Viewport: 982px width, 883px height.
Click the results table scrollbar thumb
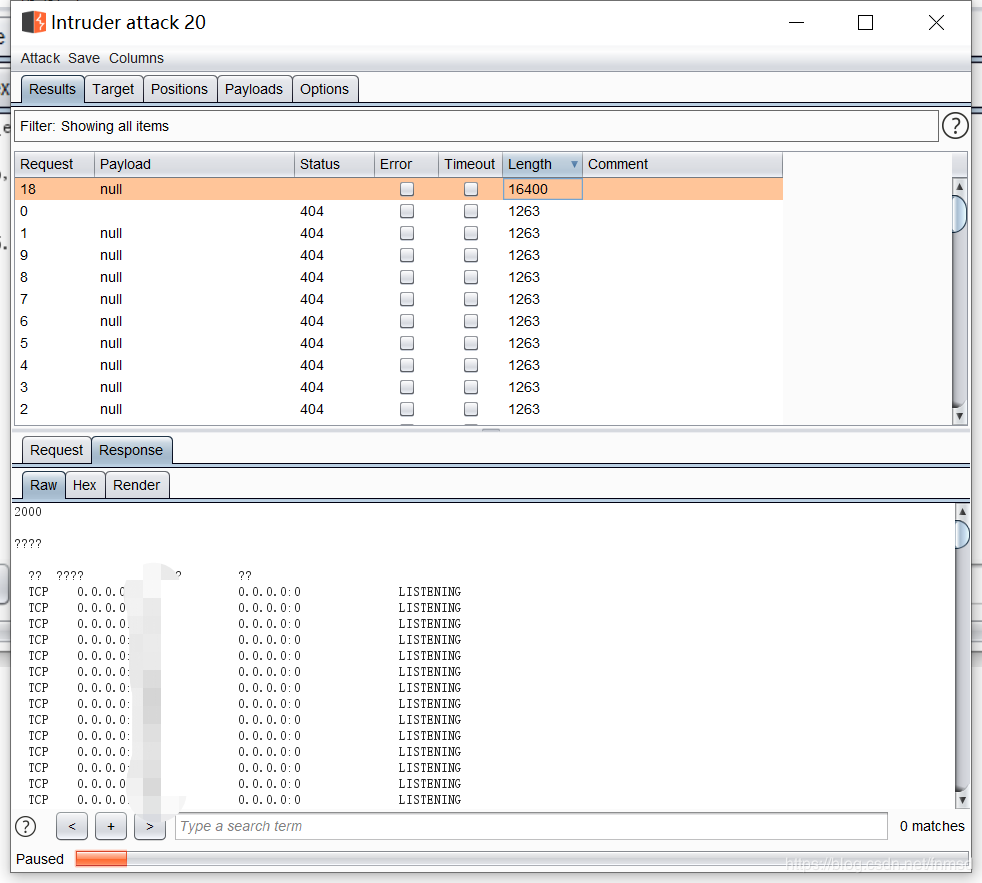point(959,214)
